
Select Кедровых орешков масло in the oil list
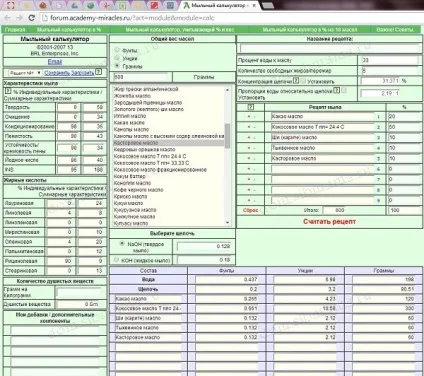coord(169,149)
